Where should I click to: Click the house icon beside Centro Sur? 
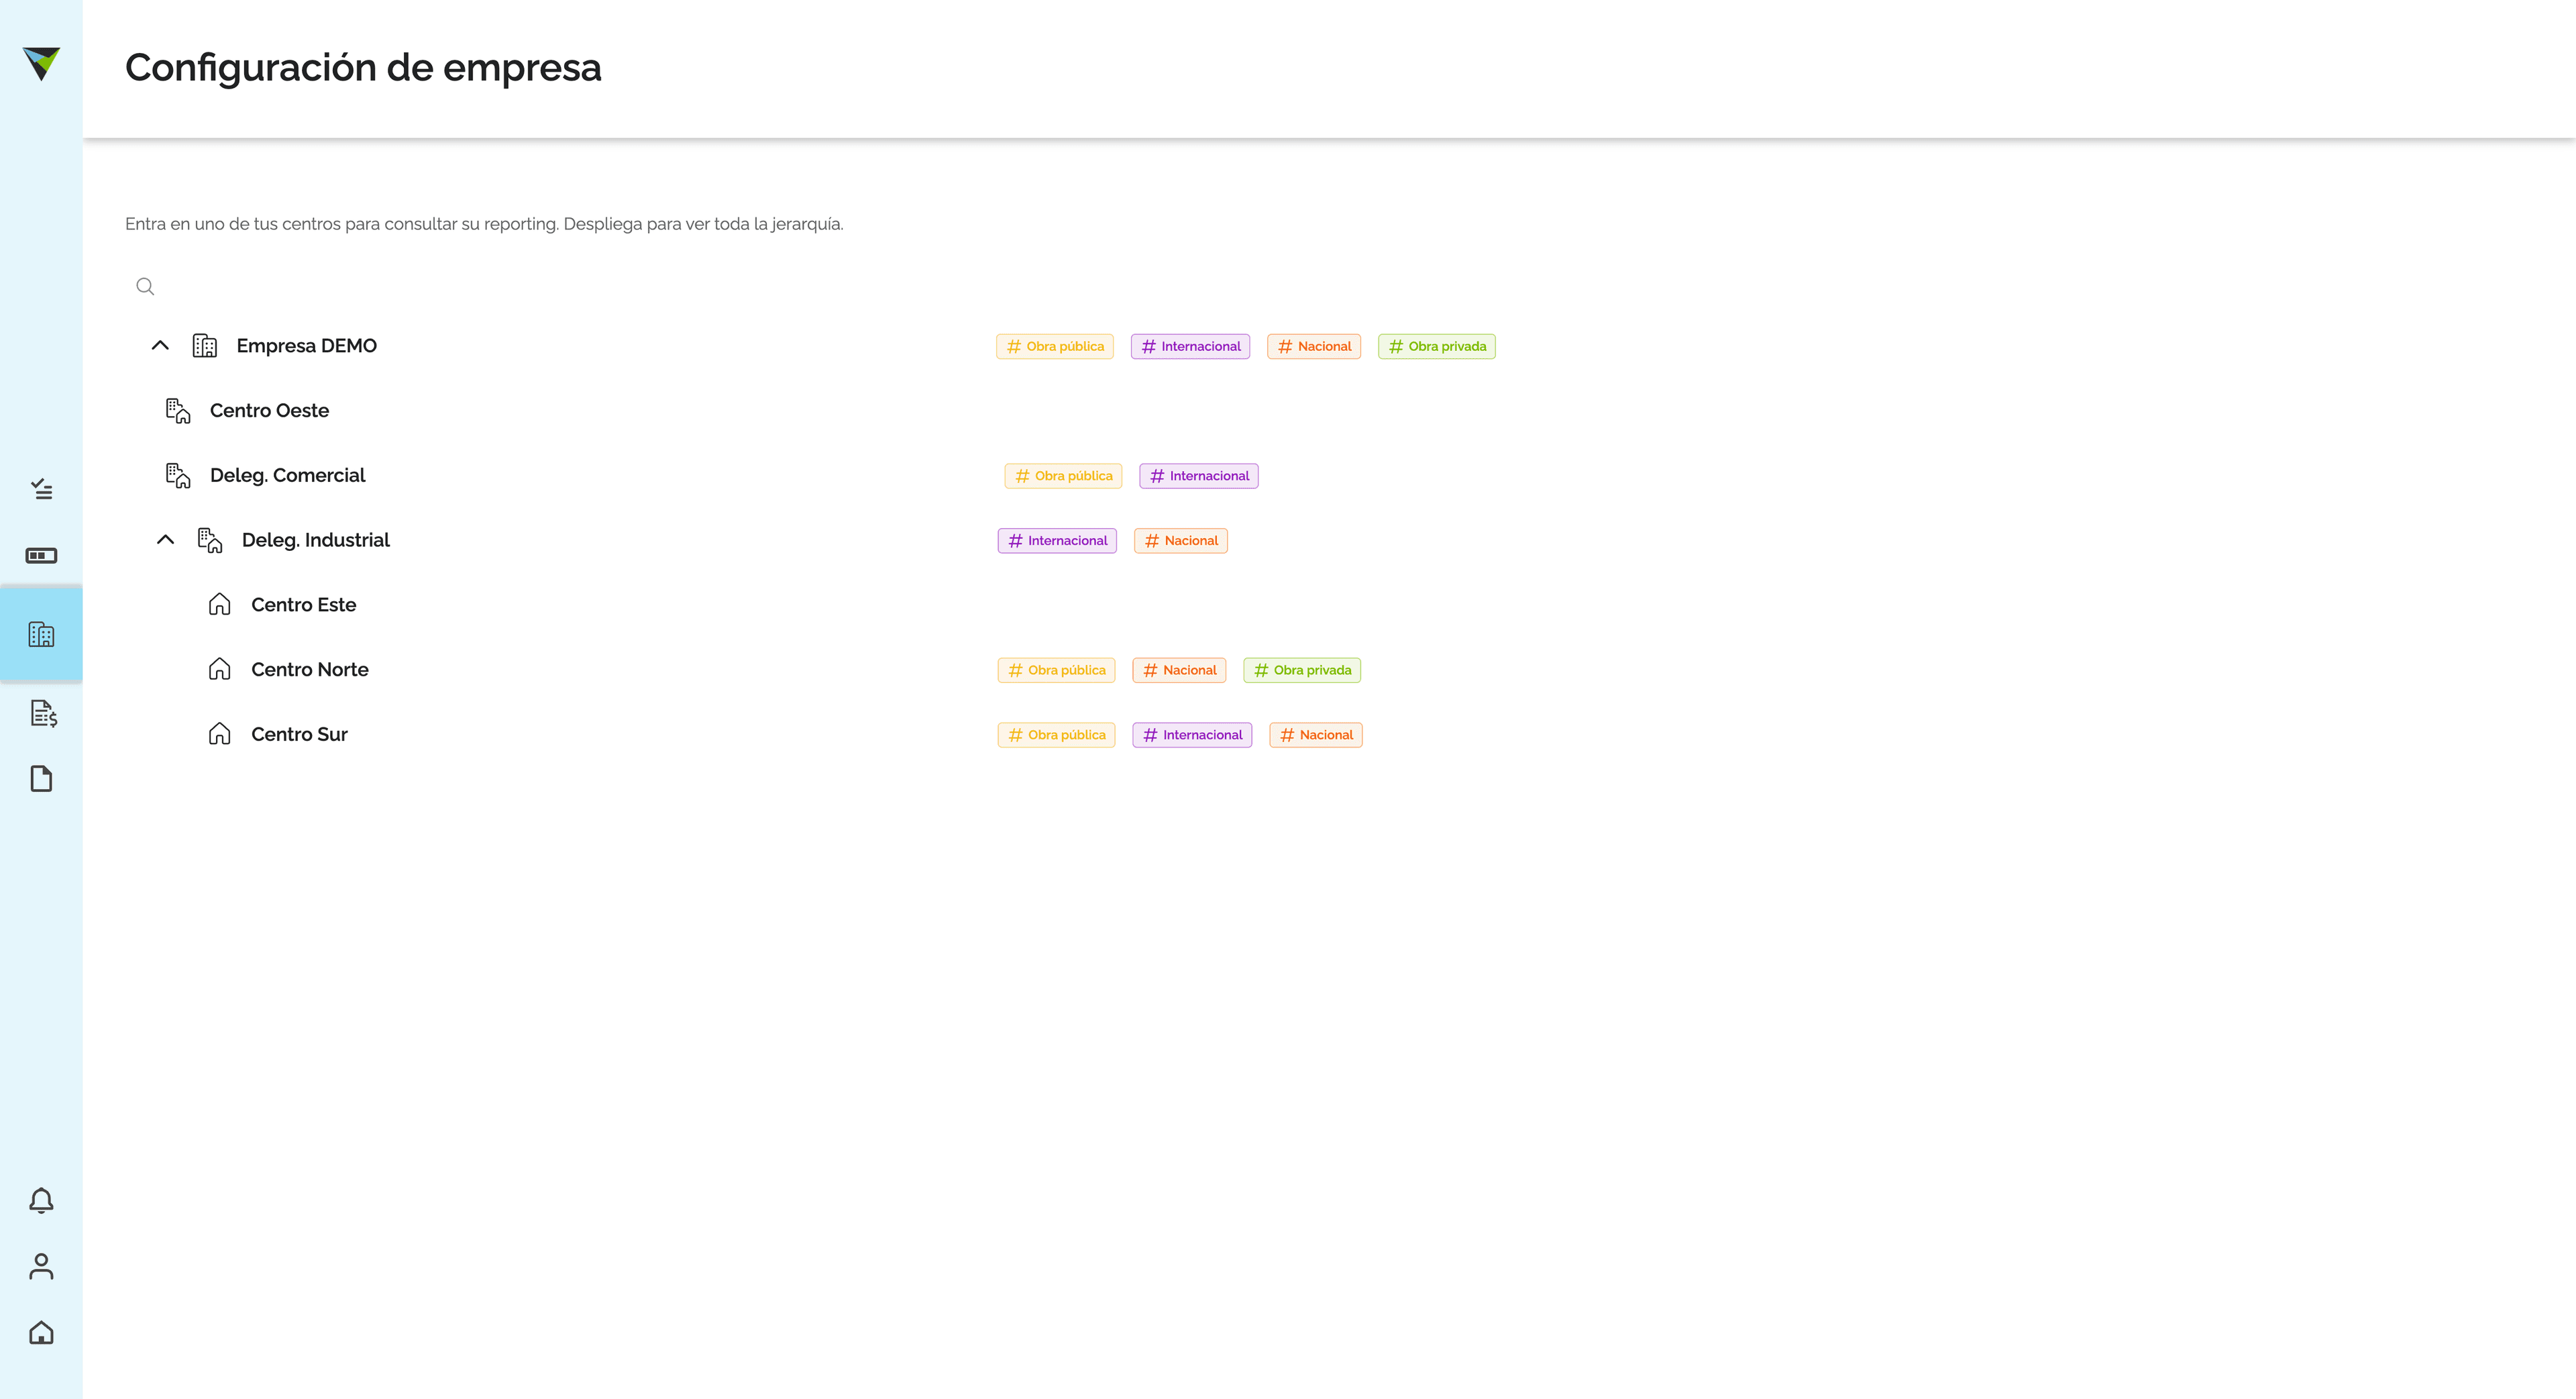point(219,735)
